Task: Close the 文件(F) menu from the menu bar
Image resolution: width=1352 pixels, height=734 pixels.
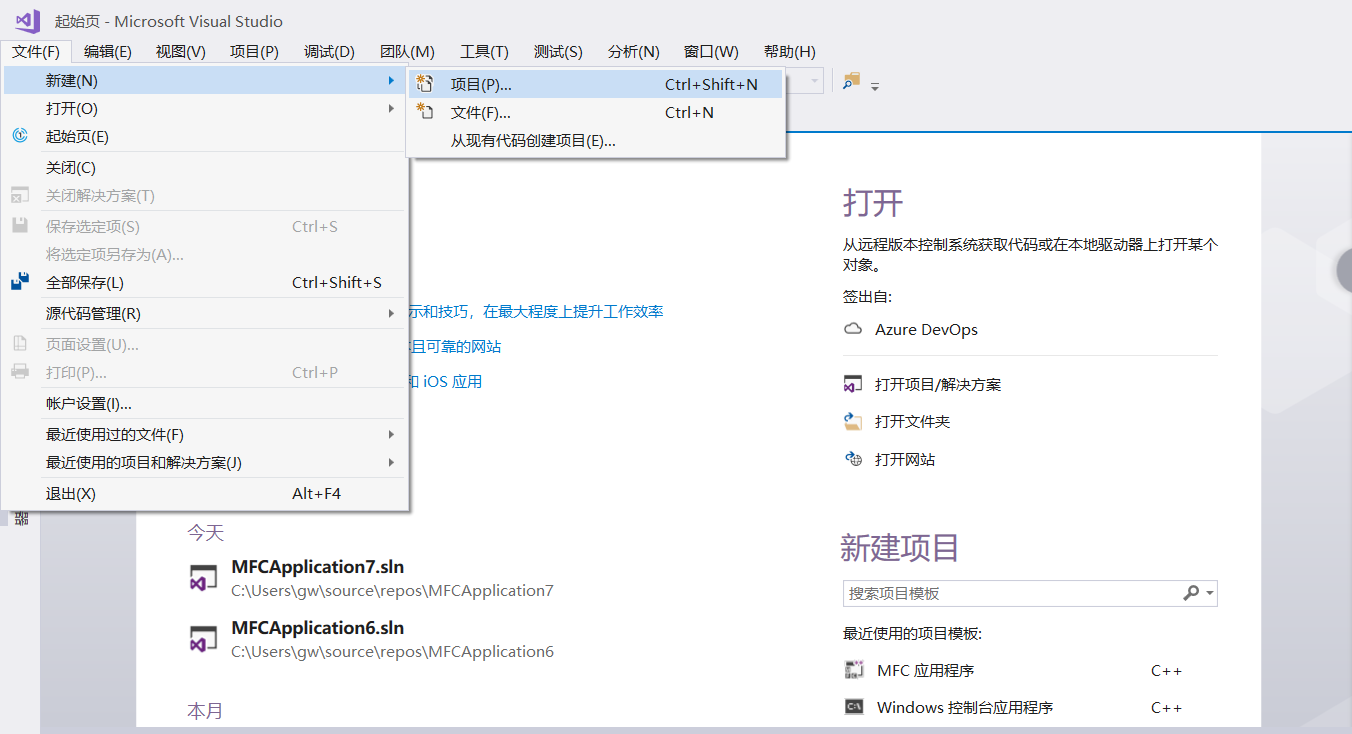Action: click(36, 52)
